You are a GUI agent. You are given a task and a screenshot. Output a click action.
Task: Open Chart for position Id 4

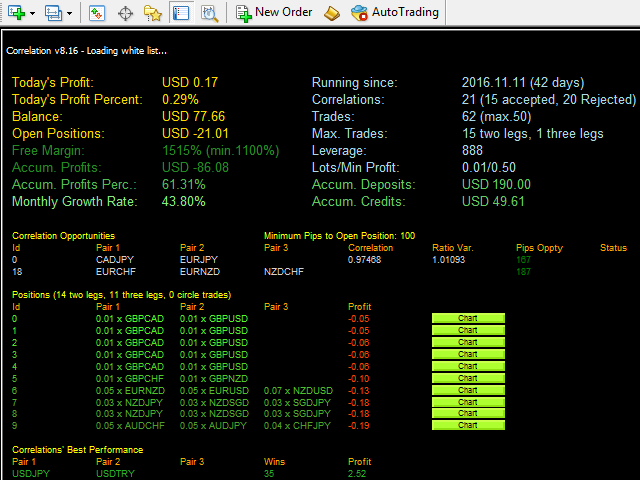pos(468,366)
